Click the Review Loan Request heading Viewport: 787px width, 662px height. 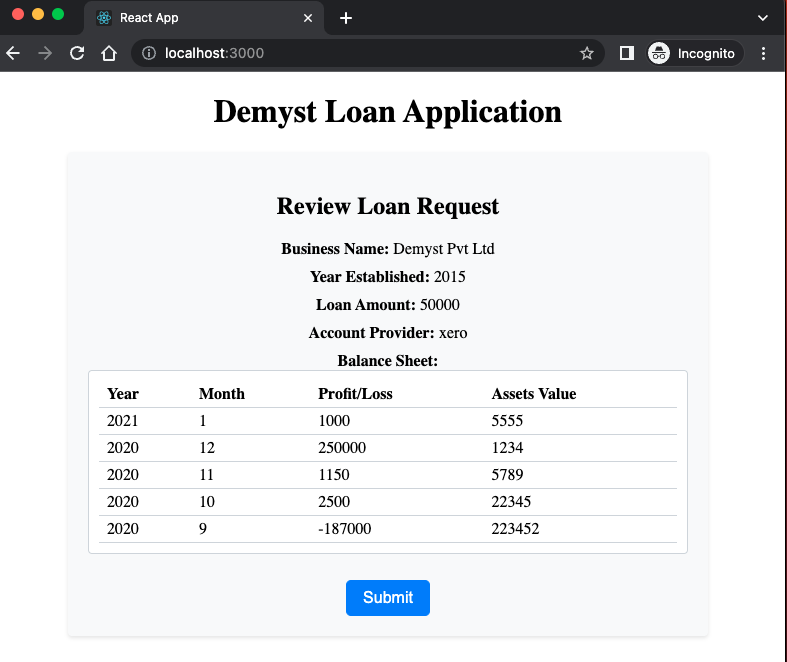tap(387, 206)
